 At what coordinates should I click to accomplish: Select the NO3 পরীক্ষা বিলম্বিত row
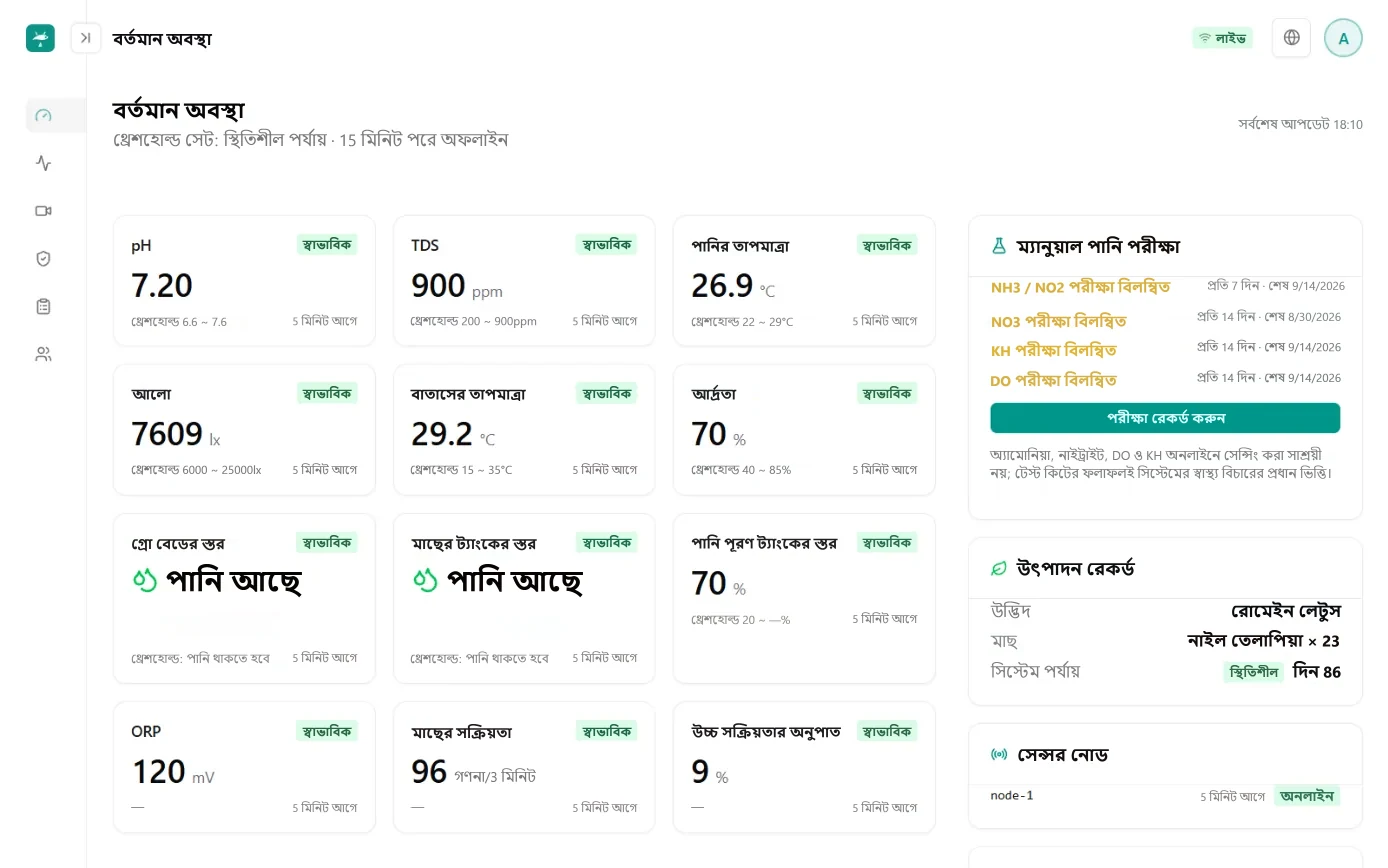[x=1167, y=321]
